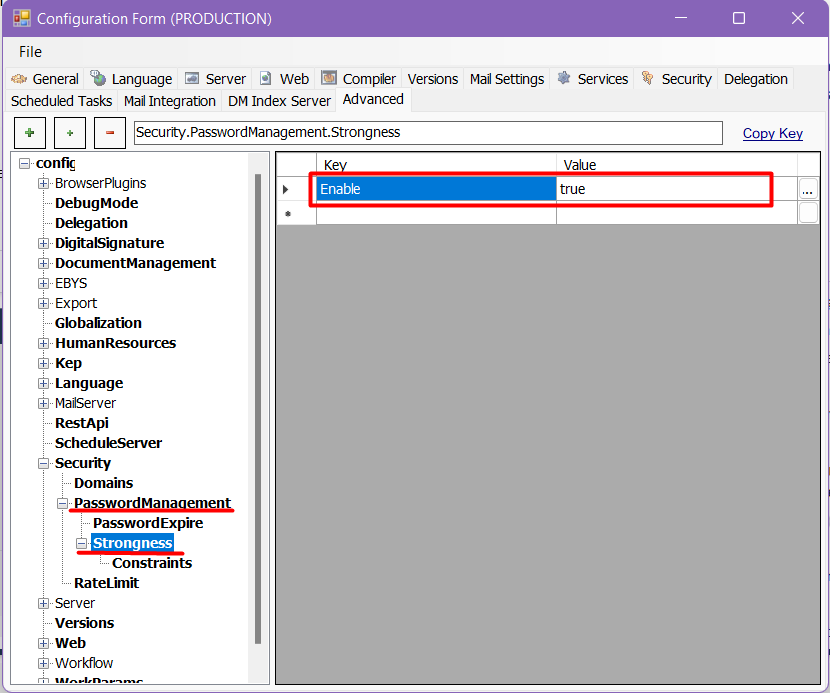Screen dimensions: 830x693
Task: Switch to the Compiler tab
Action: coord(359,79)
